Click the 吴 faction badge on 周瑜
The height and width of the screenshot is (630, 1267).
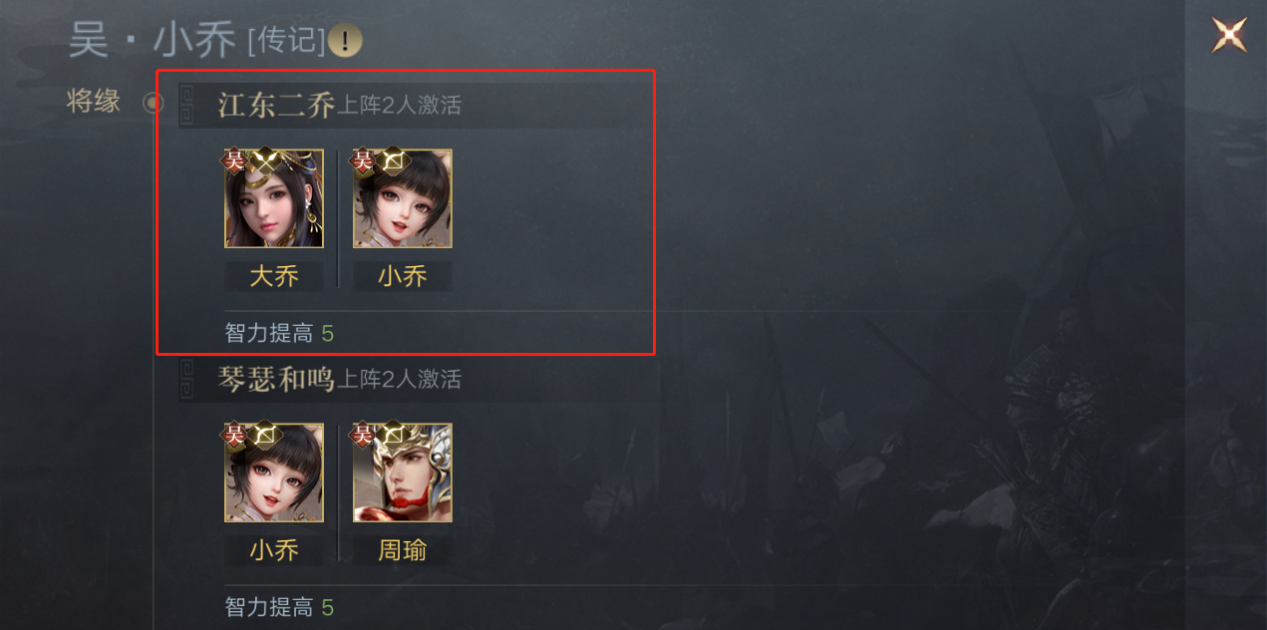coord(363,435)
